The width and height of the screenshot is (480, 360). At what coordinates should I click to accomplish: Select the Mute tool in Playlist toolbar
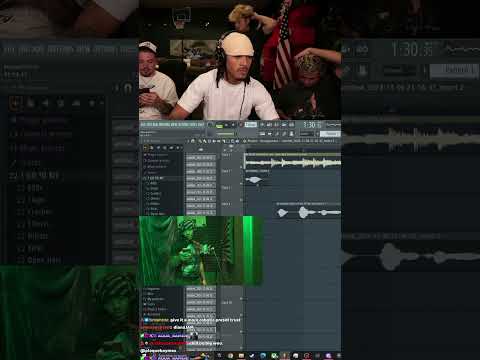click(214, 141)
